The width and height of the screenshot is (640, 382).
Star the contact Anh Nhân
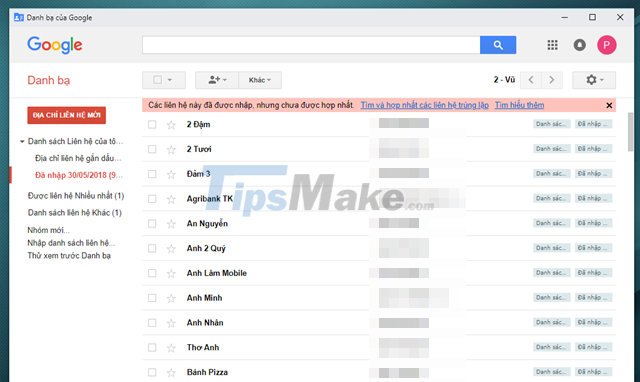(x=171, y=323)
